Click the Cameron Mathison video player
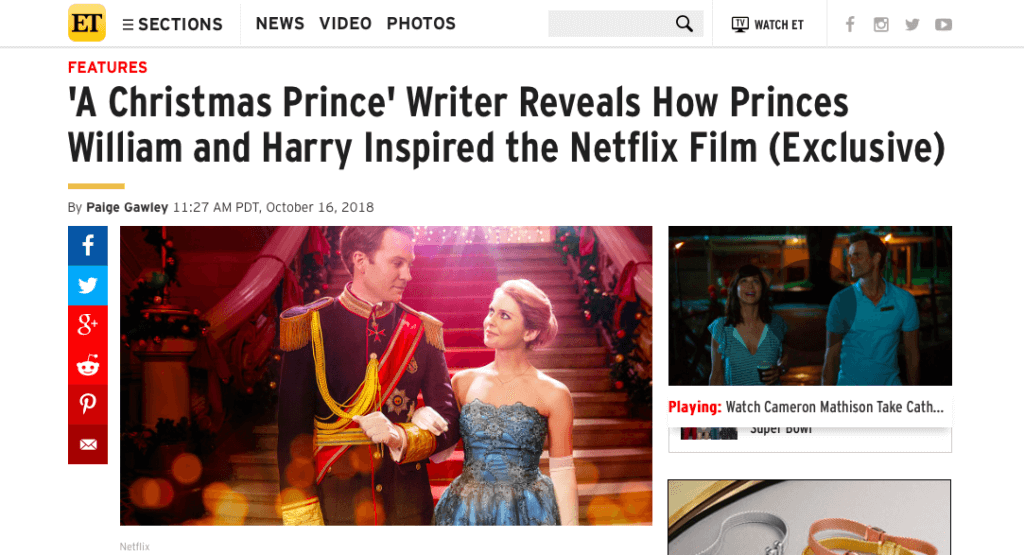 click(810, 306)
